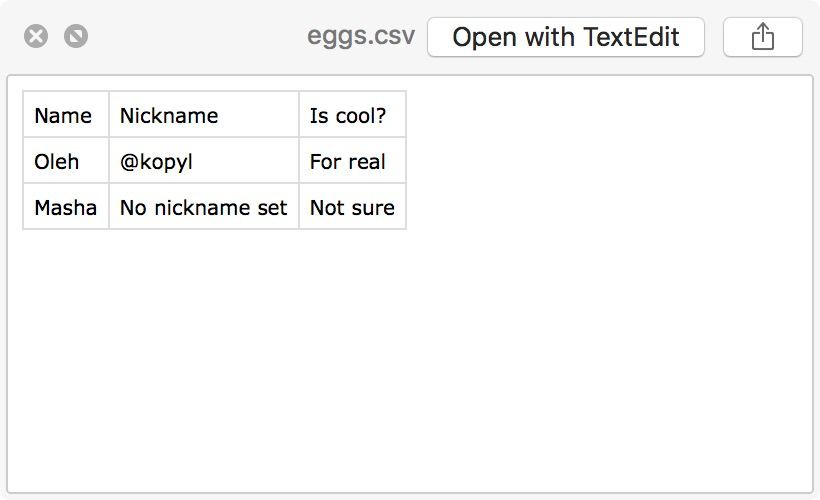The image size is (820, 500).
Task: Click the share icon button
Action: pyautogui.click(x=762, y=37)
